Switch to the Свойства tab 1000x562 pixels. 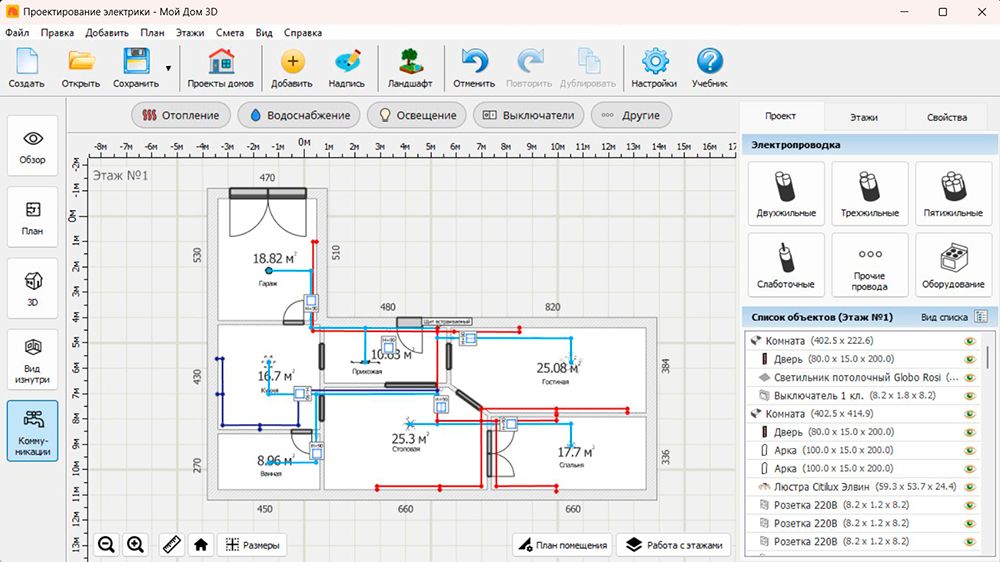click(947, 117)
